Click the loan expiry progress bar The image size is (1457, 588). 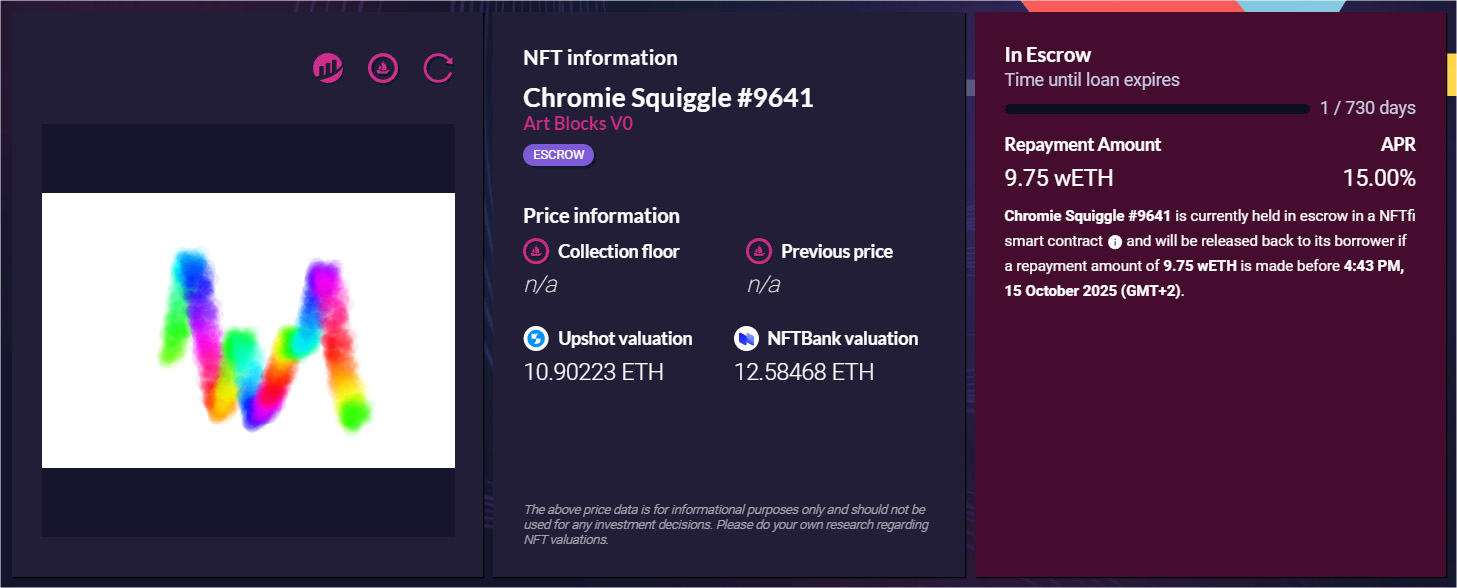[1157, 108]
